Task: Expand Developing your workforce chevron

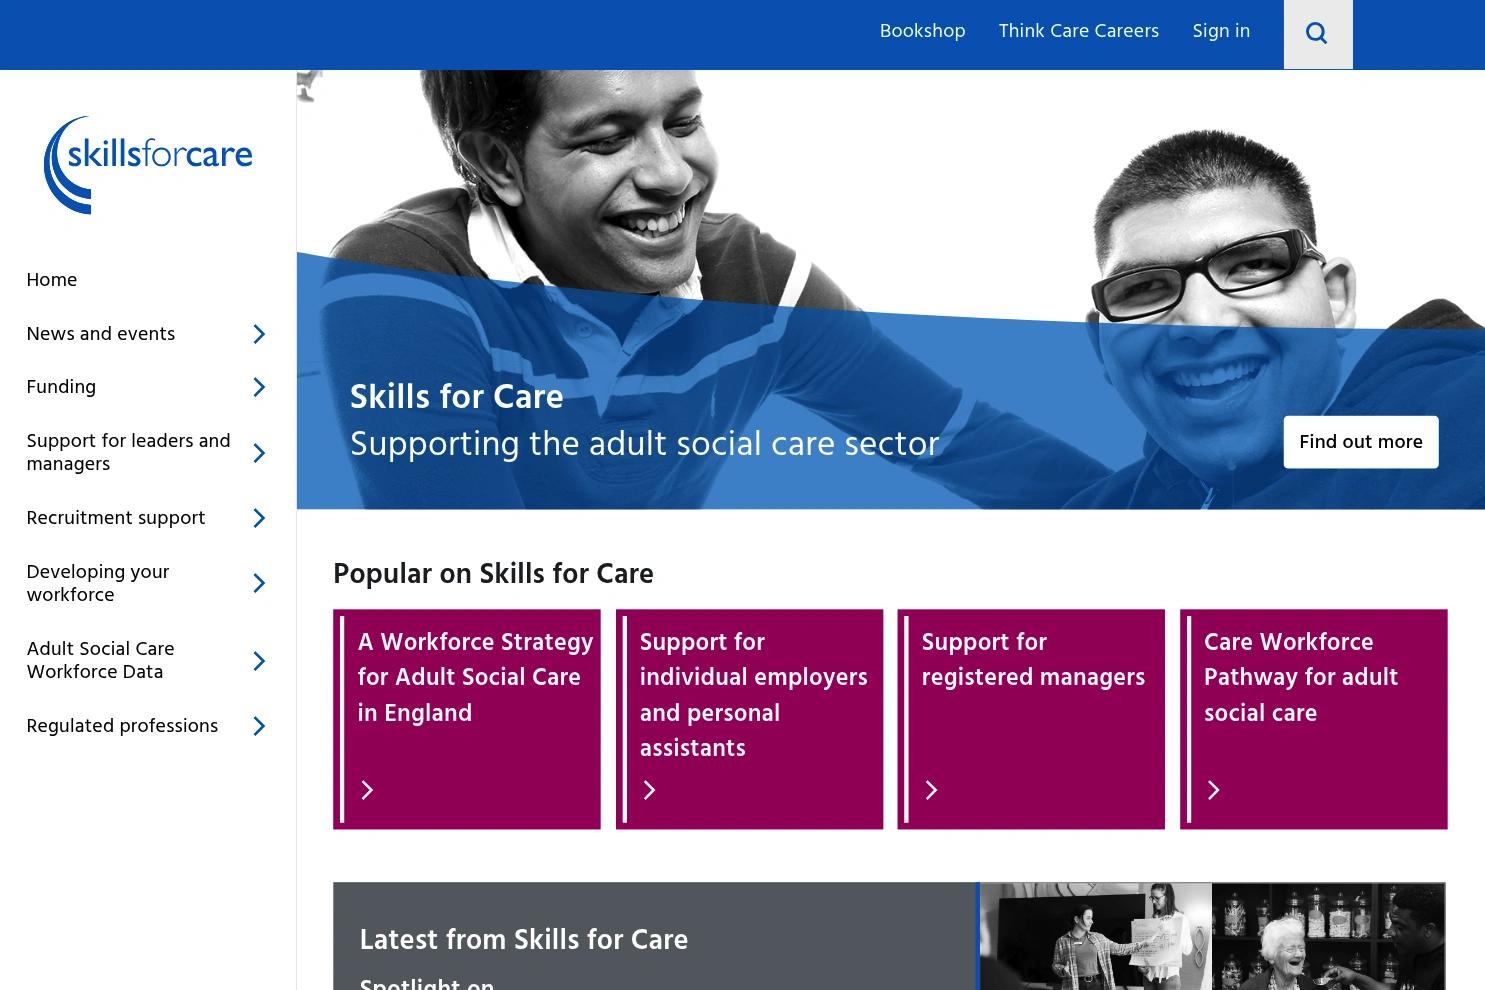Action: tap(259, 583)
